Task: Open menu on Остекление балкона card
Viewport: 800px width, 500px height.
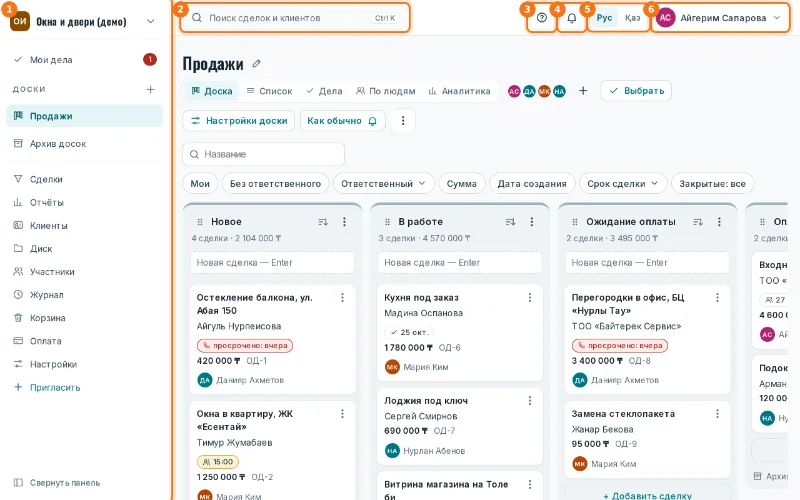Action: click(342, 297)
